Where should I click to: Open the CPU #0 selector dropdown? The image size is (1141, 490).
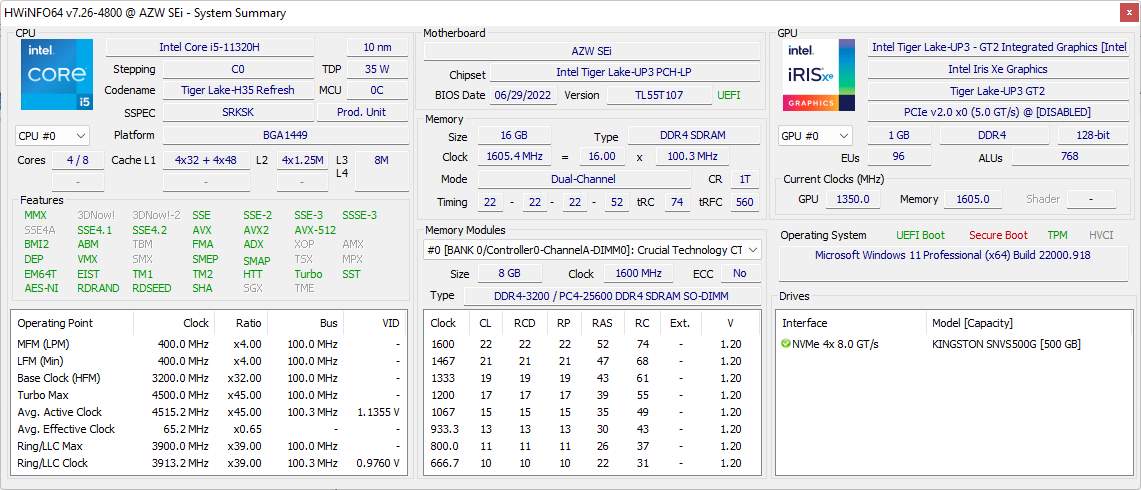pos(52,136)
